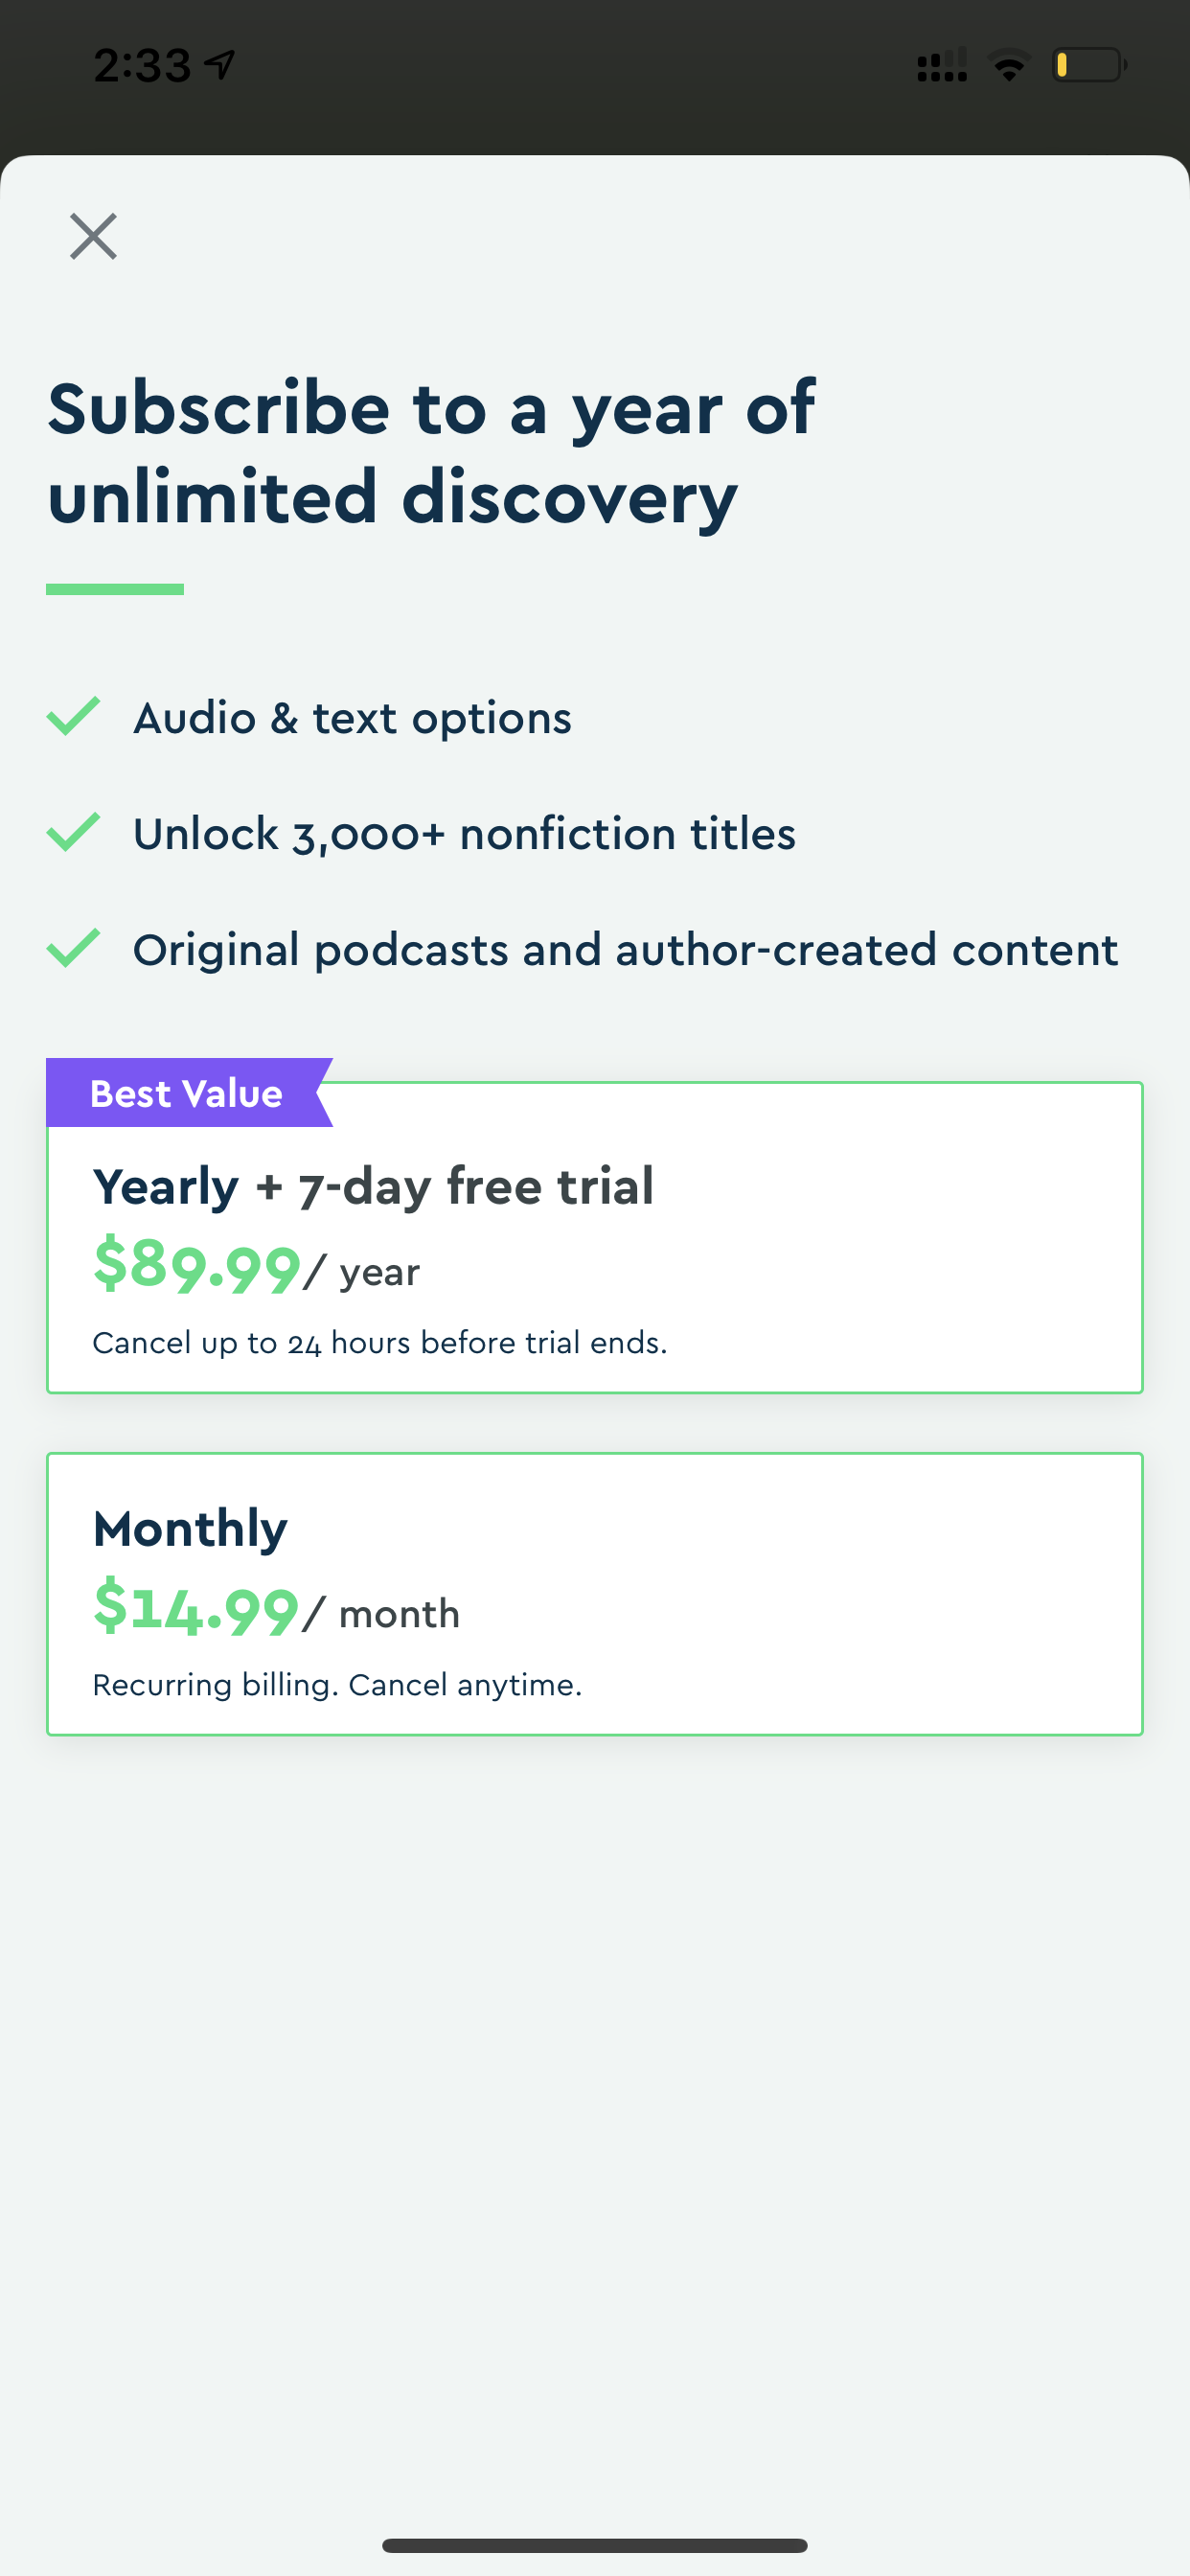Tap the battery icon in status bar

(x=1090, y=66)
